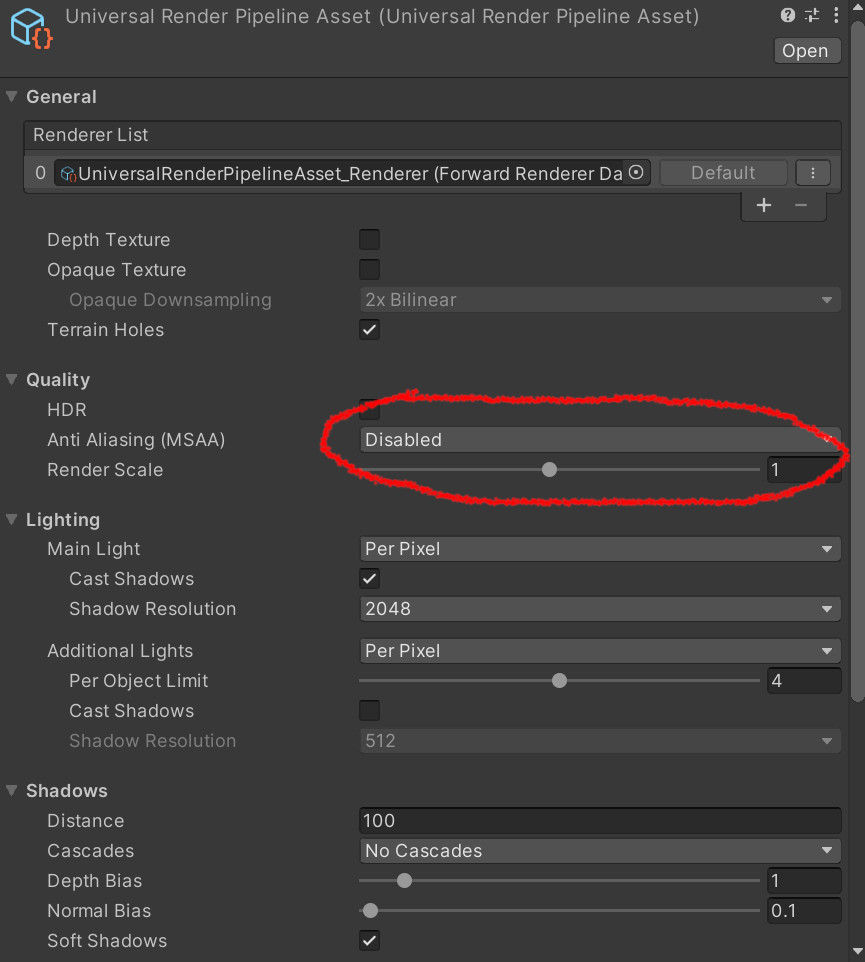Enable the Opaque Texture checkbox

[x=369, y=269]
